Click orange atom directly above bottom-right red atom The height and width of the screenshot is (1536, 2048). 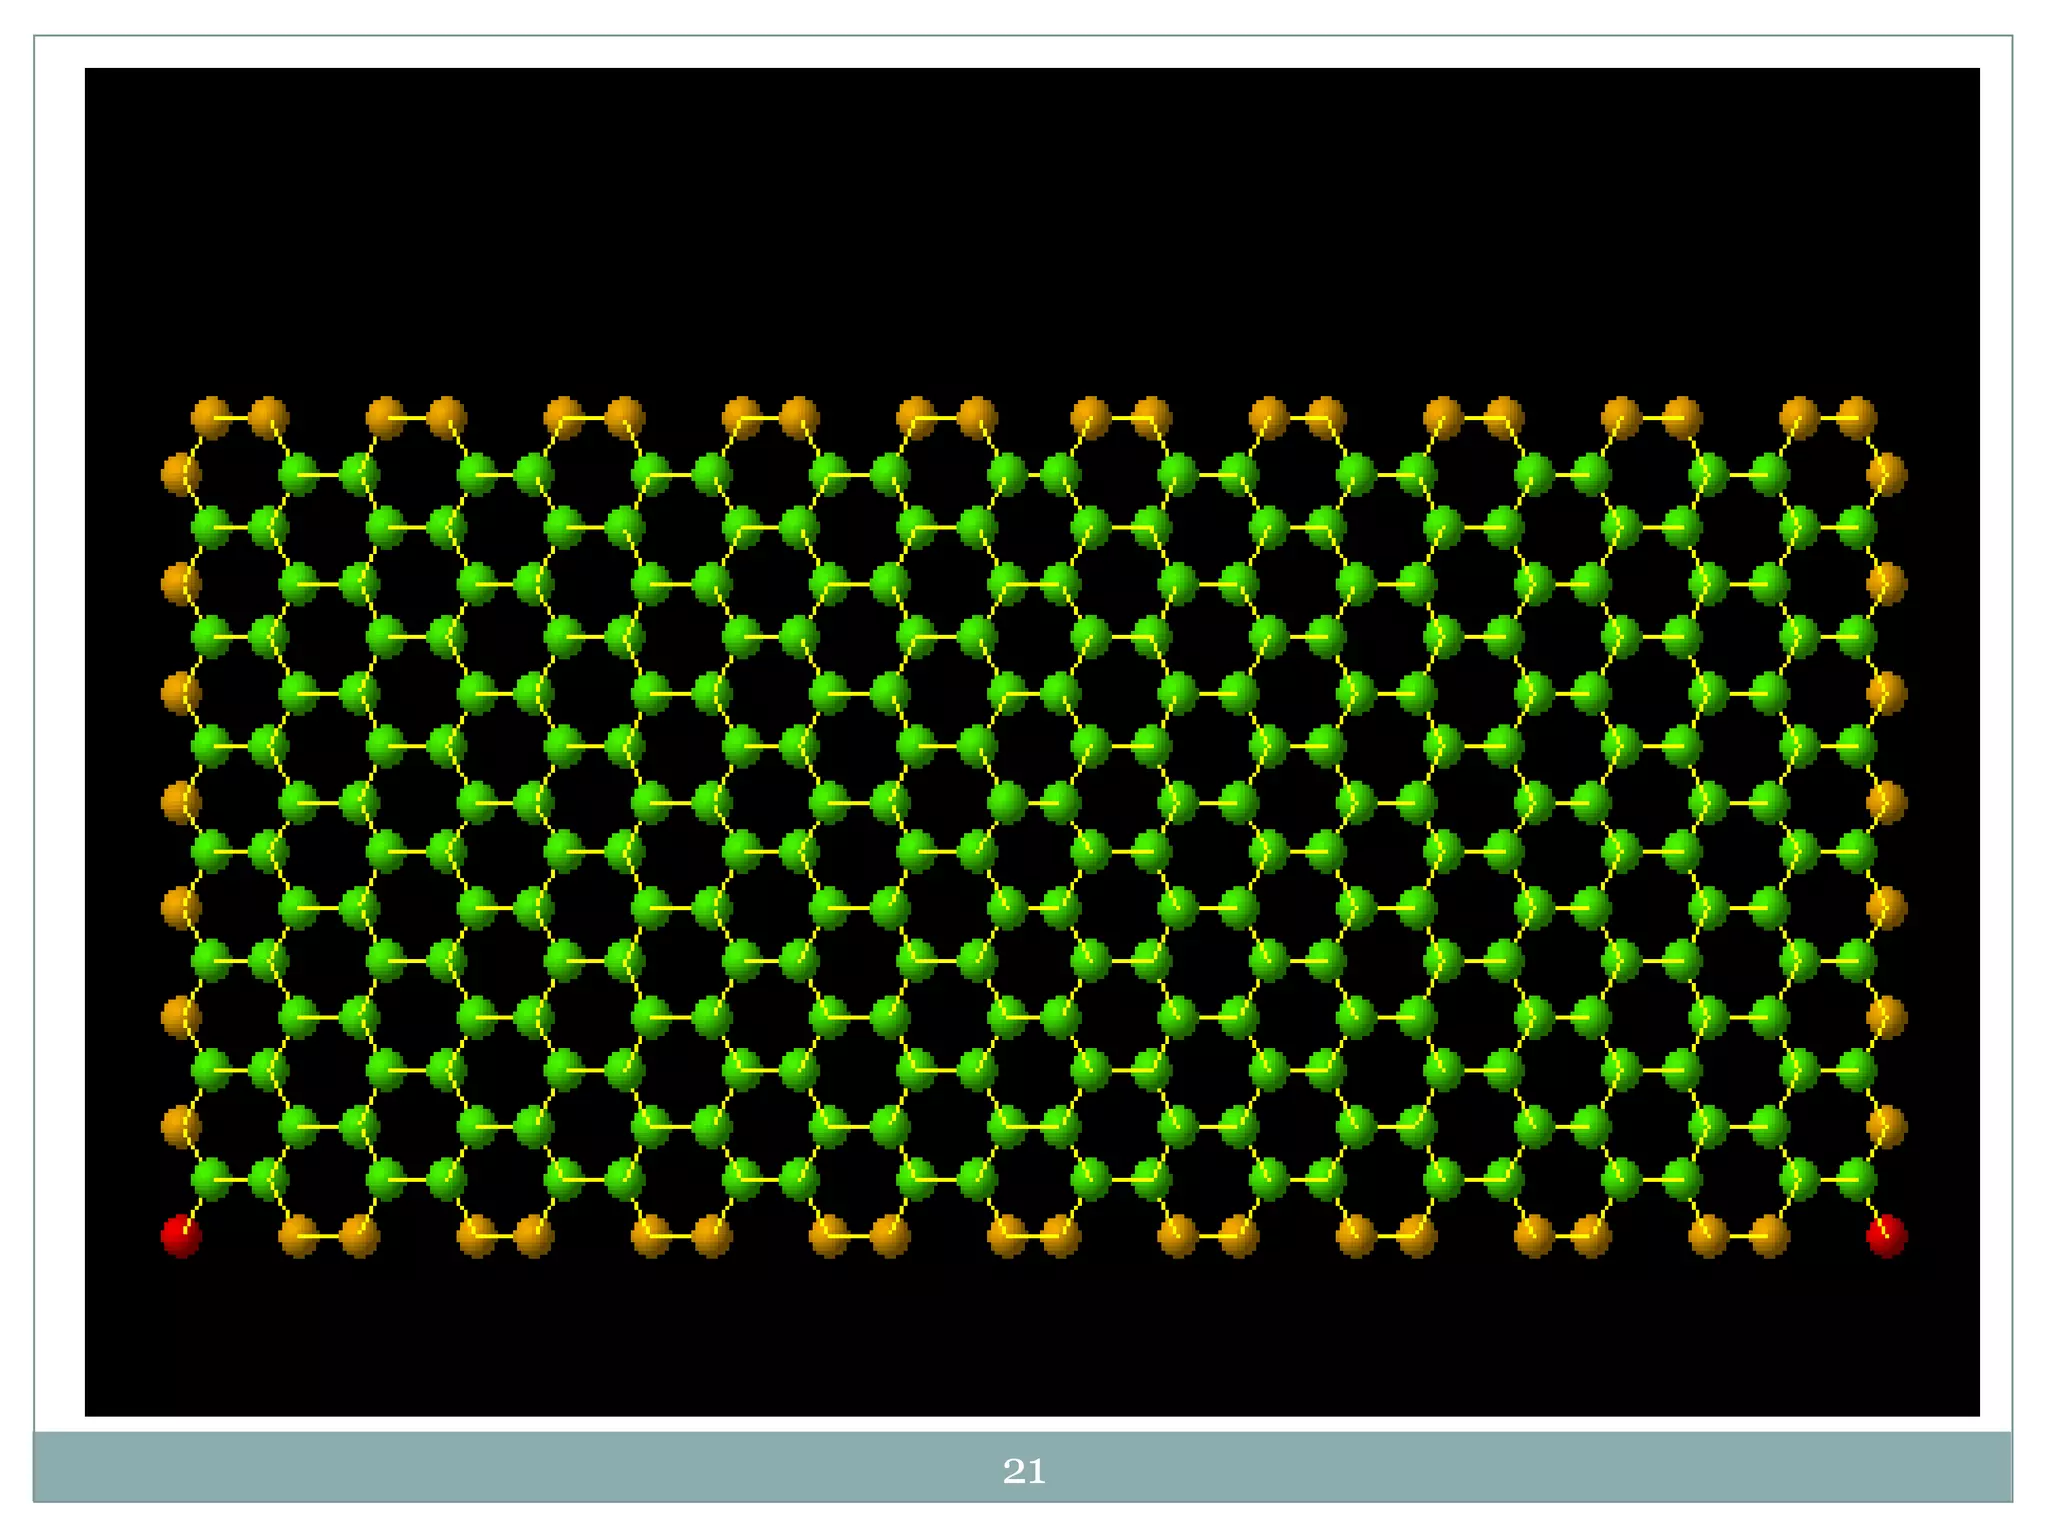[1886, 1127]
